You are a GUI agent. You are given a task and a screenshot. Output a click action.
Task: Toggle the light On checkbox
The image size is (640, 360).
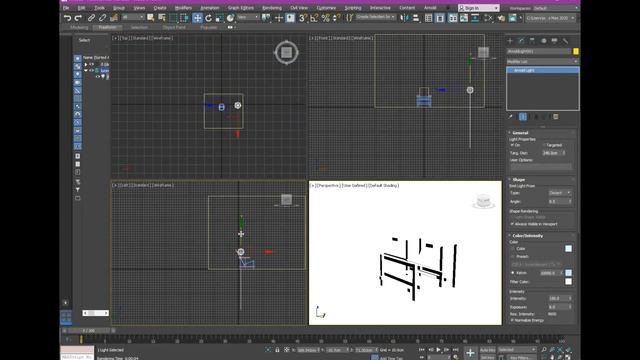click(512, 145)
